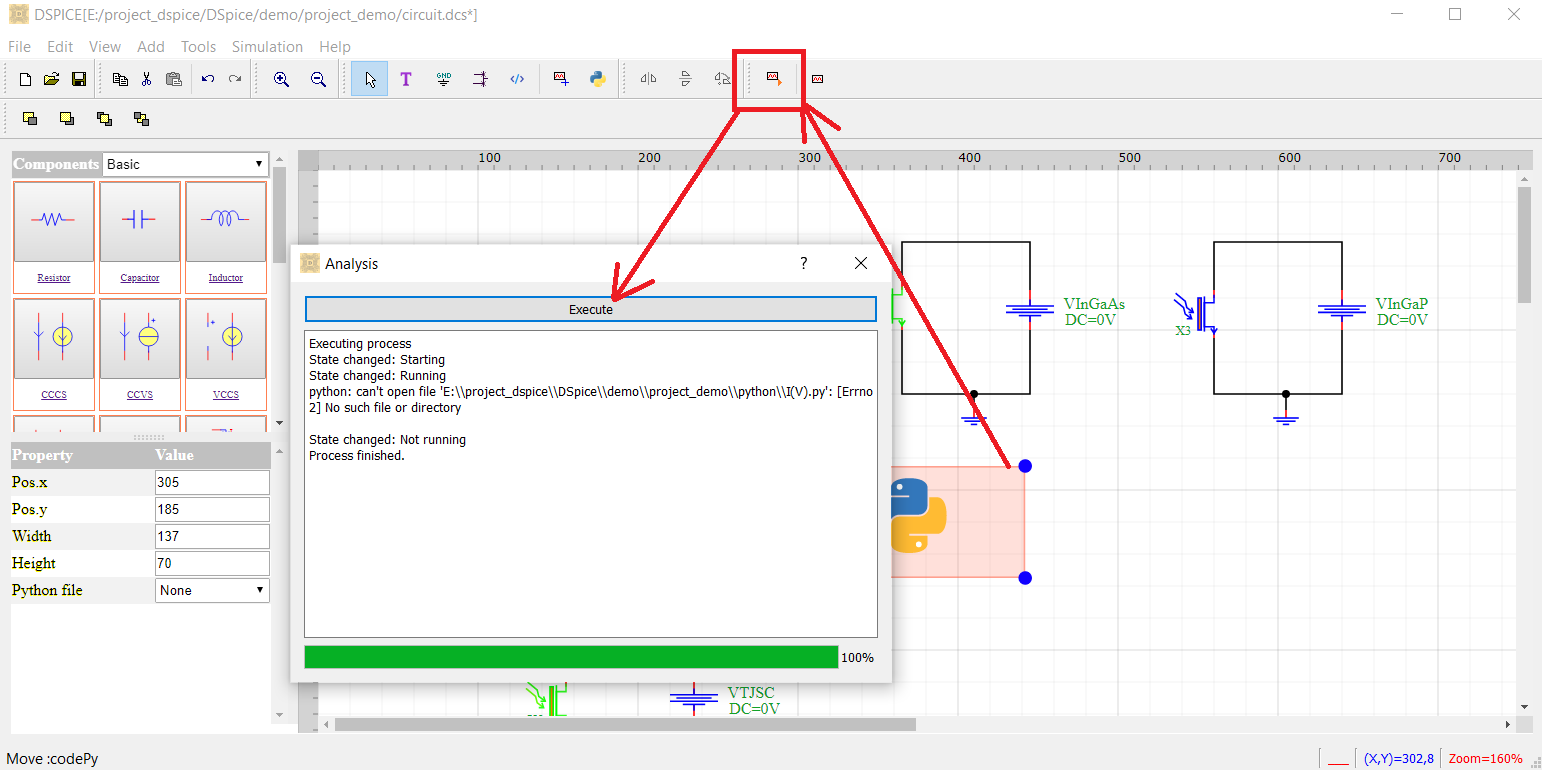Expand the Python file dropdown set to None

(212, 590)
